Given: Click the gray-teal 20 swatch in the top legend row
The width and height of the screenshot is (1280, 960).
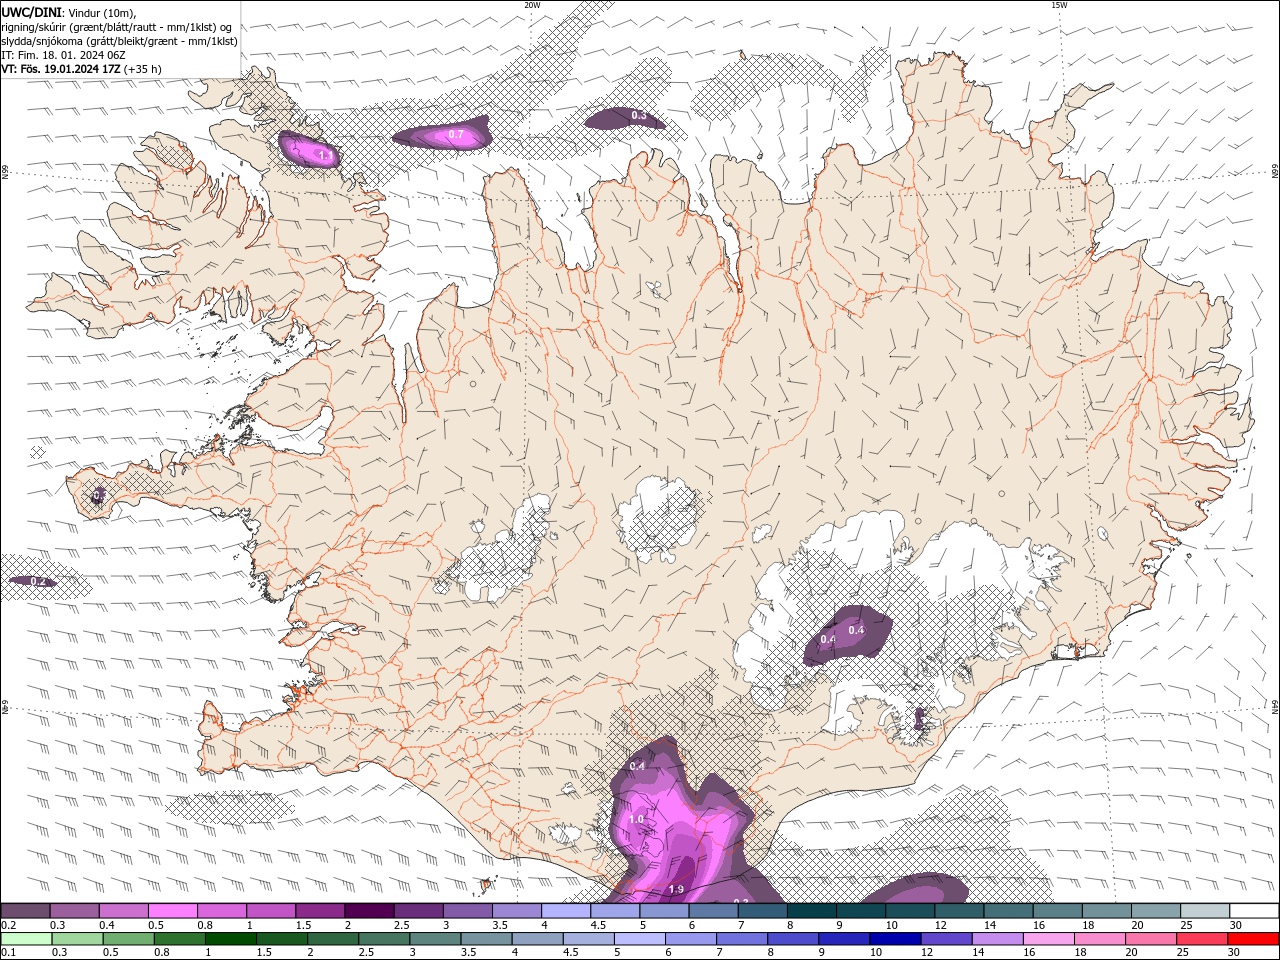Looking at the screenshot, I should tap(1157, 911).
